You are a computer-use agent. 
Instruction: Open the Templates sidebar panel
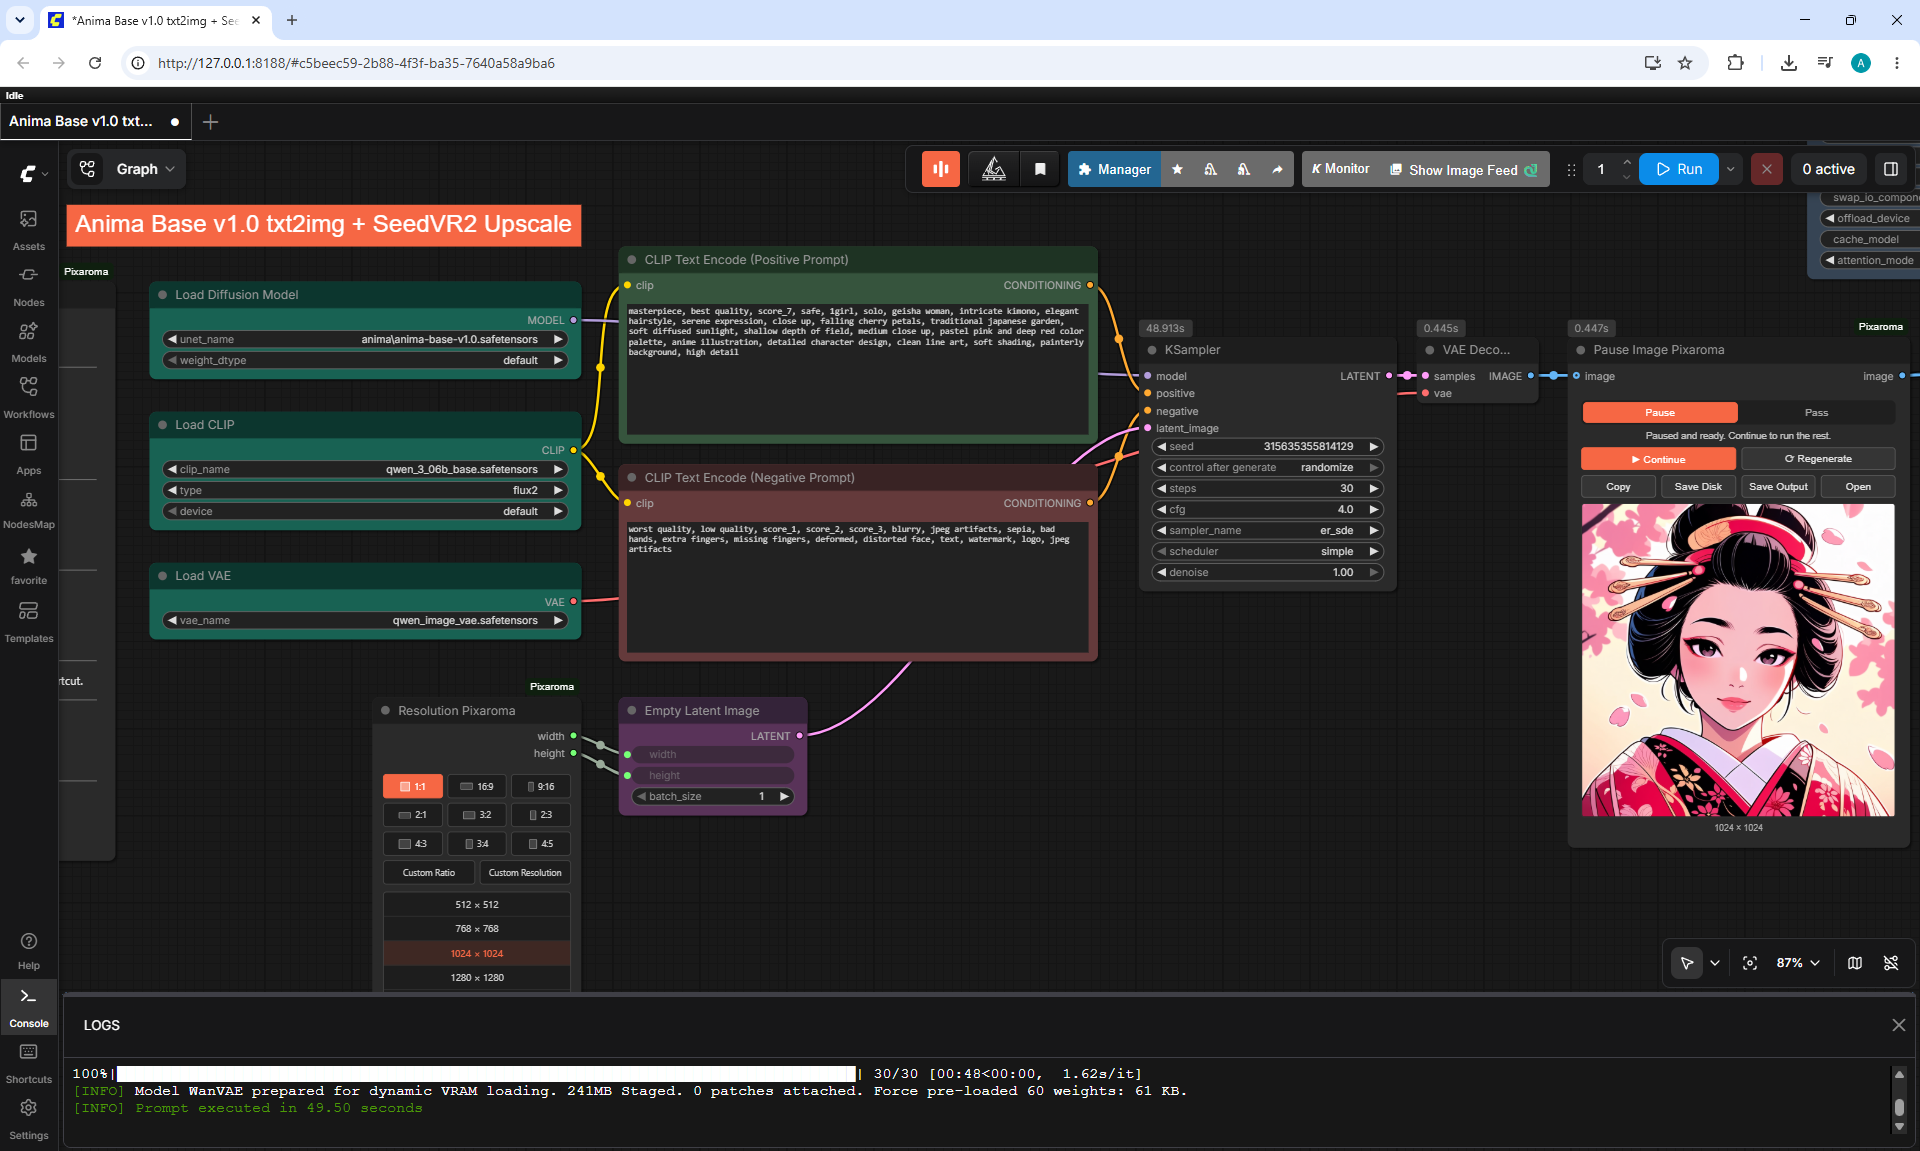pos(28,621)
